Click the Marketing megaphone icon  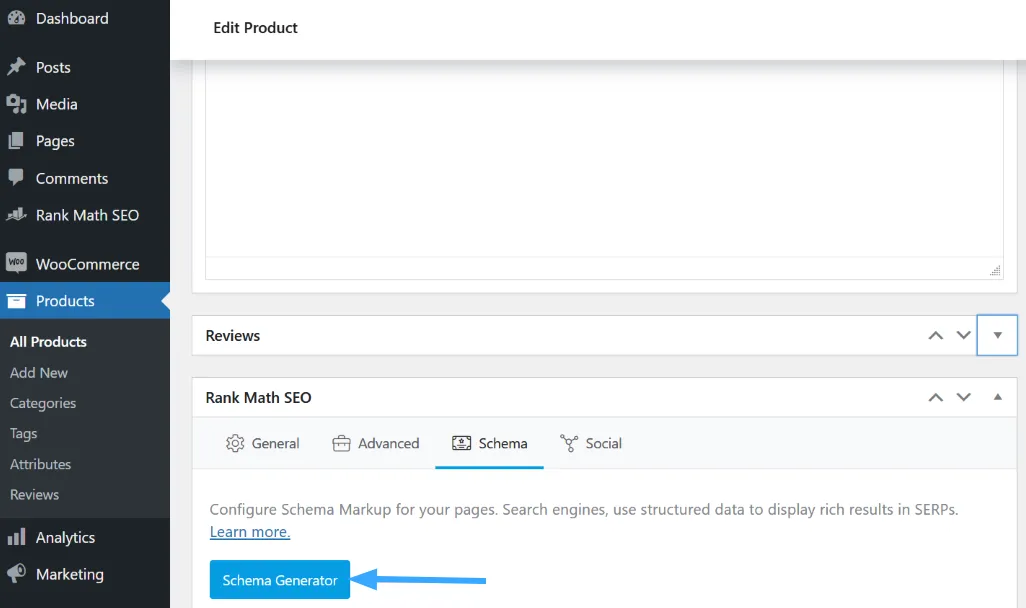pyautogui.click(x=16, y=573)
